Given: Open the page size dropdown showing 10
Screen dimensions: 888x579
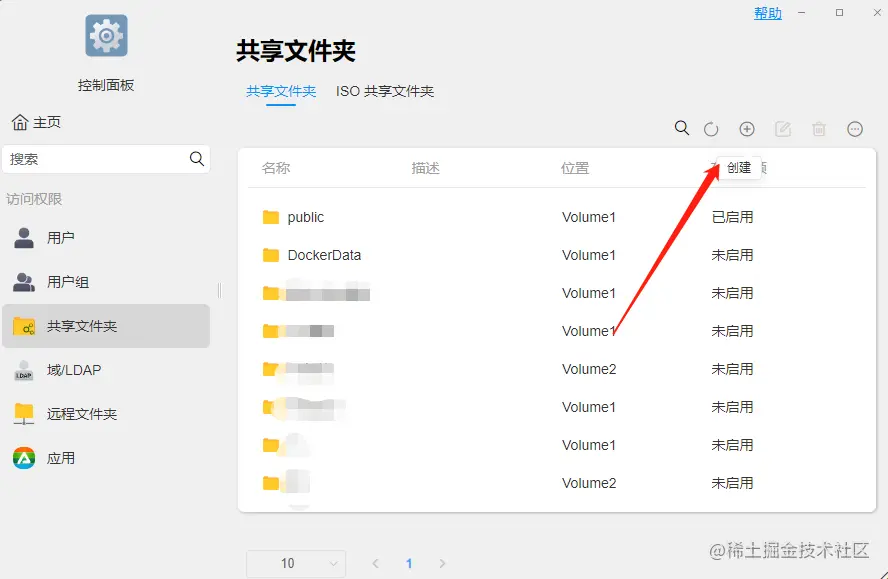Looking at the screenshot, I should (296, 563).
